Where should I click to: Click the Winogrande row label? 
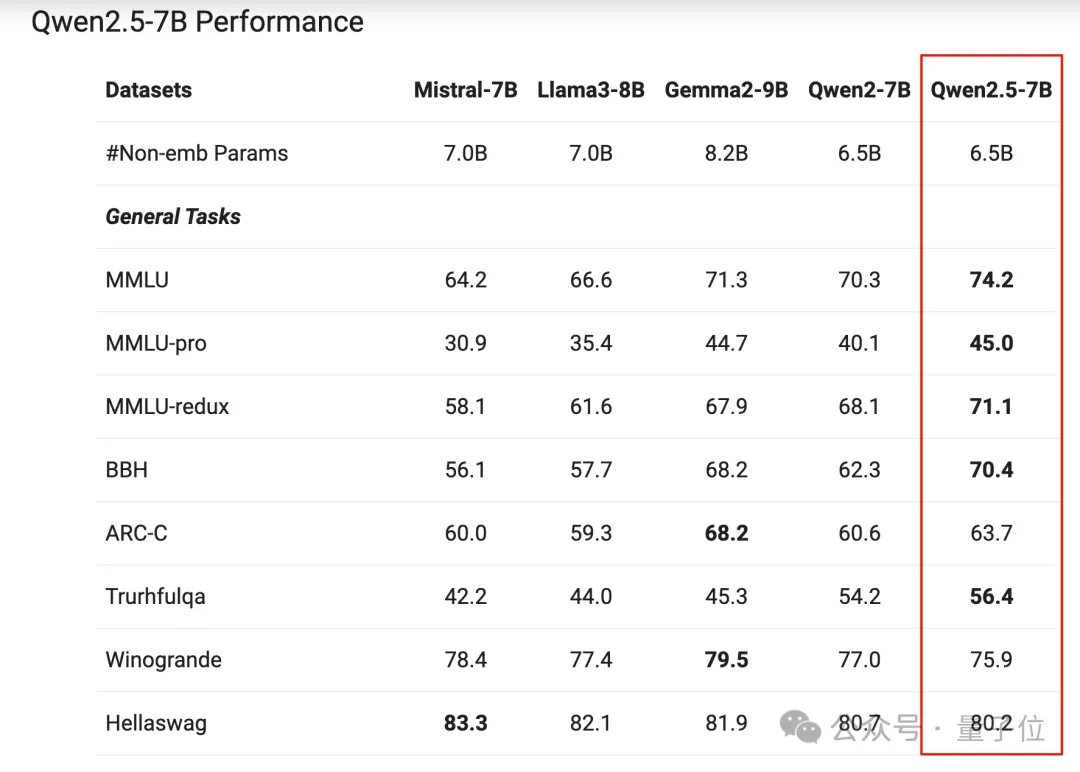point(164,660)
